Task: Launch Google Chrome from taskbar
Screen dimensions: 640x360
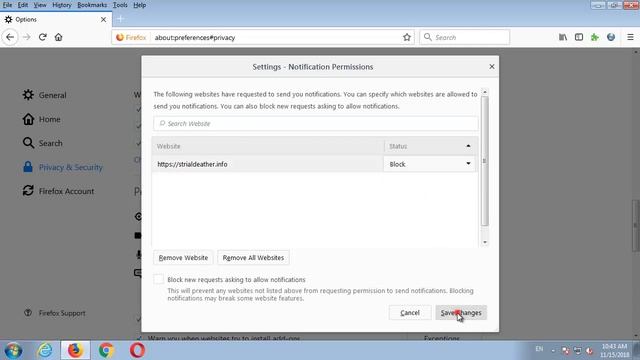Action: point(106,350)
